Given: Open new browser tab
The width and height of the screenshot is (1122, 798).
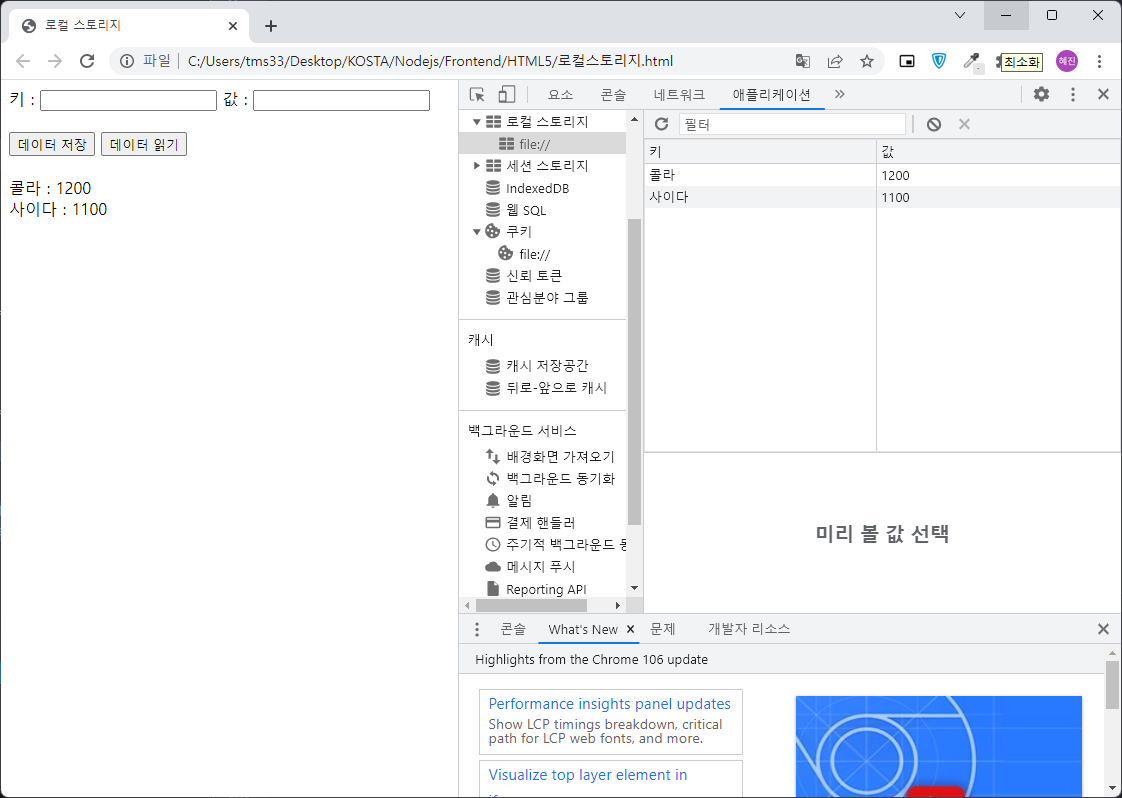Looking at the screenshot, I should click(270, 26).
